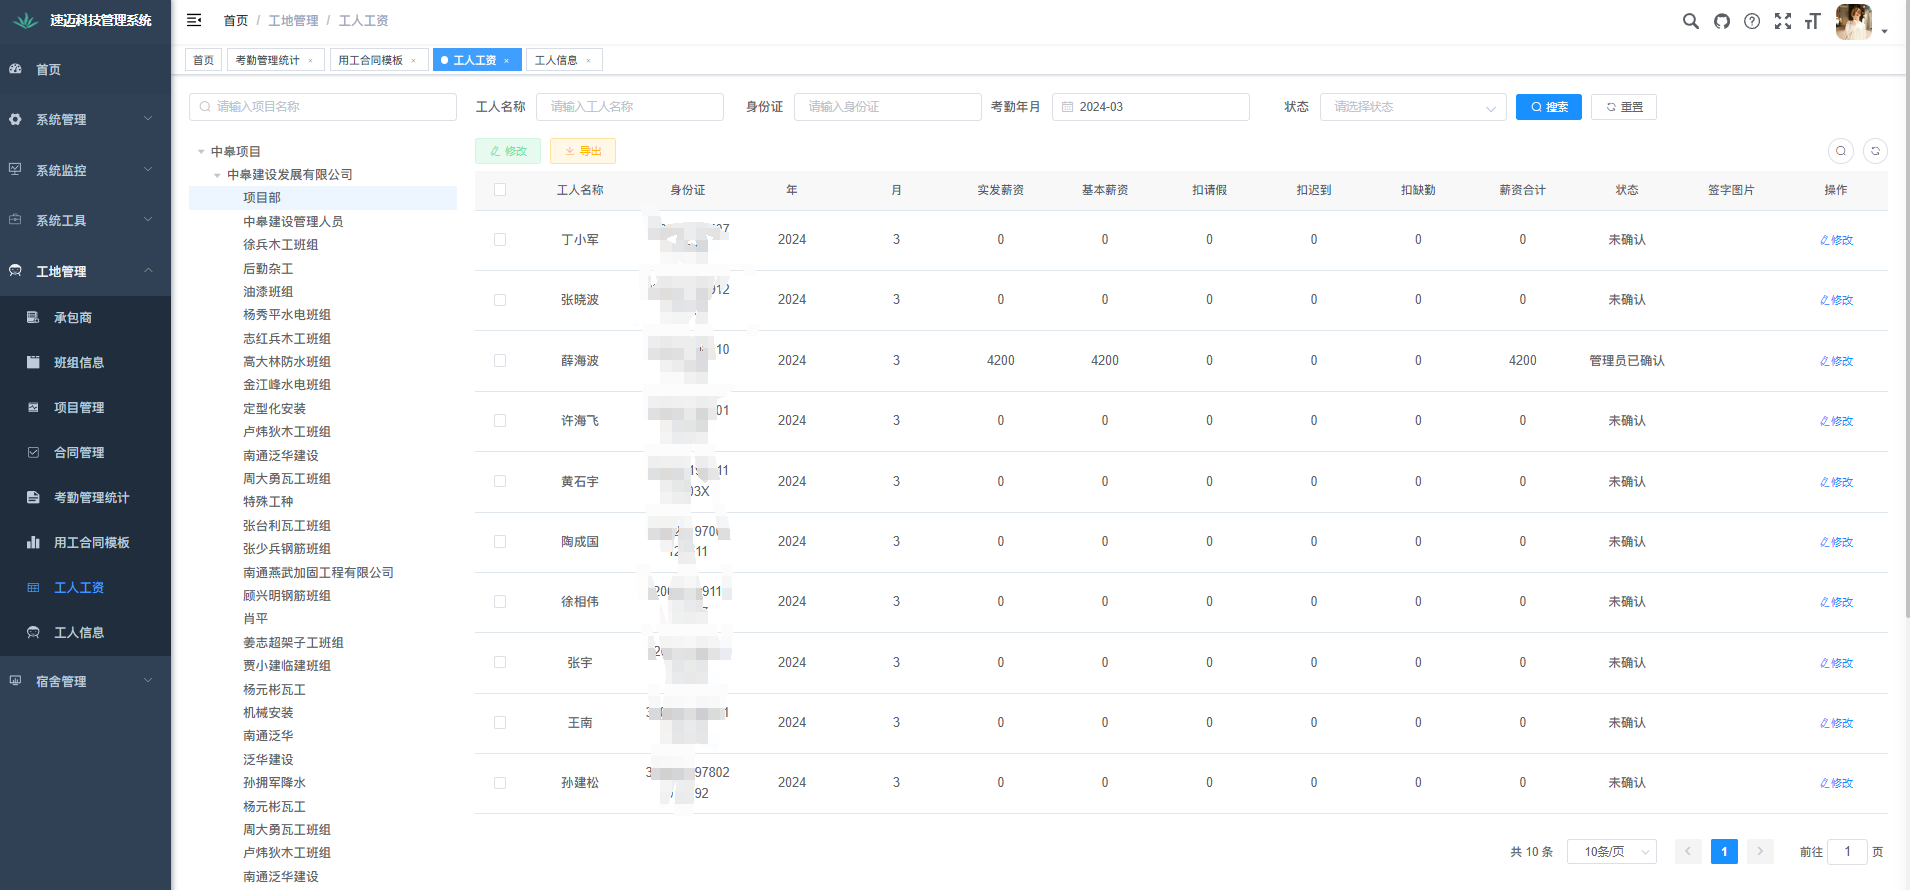Collapse 工地管理 sidebar menu
Screen dimensions: 1910x890
point(85,271)
